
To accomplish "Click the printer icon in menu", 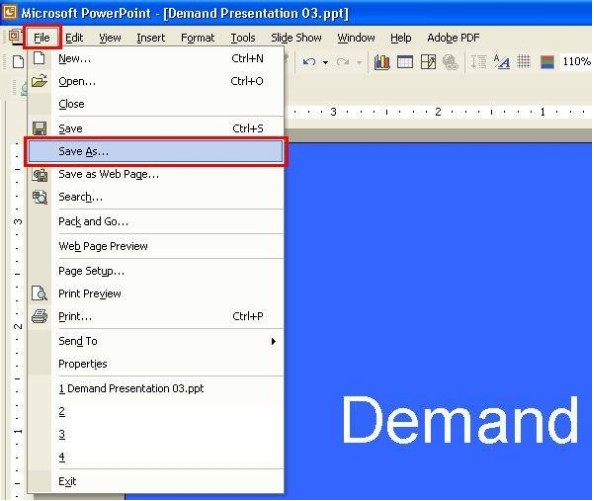I will click(x=39, y=316).
